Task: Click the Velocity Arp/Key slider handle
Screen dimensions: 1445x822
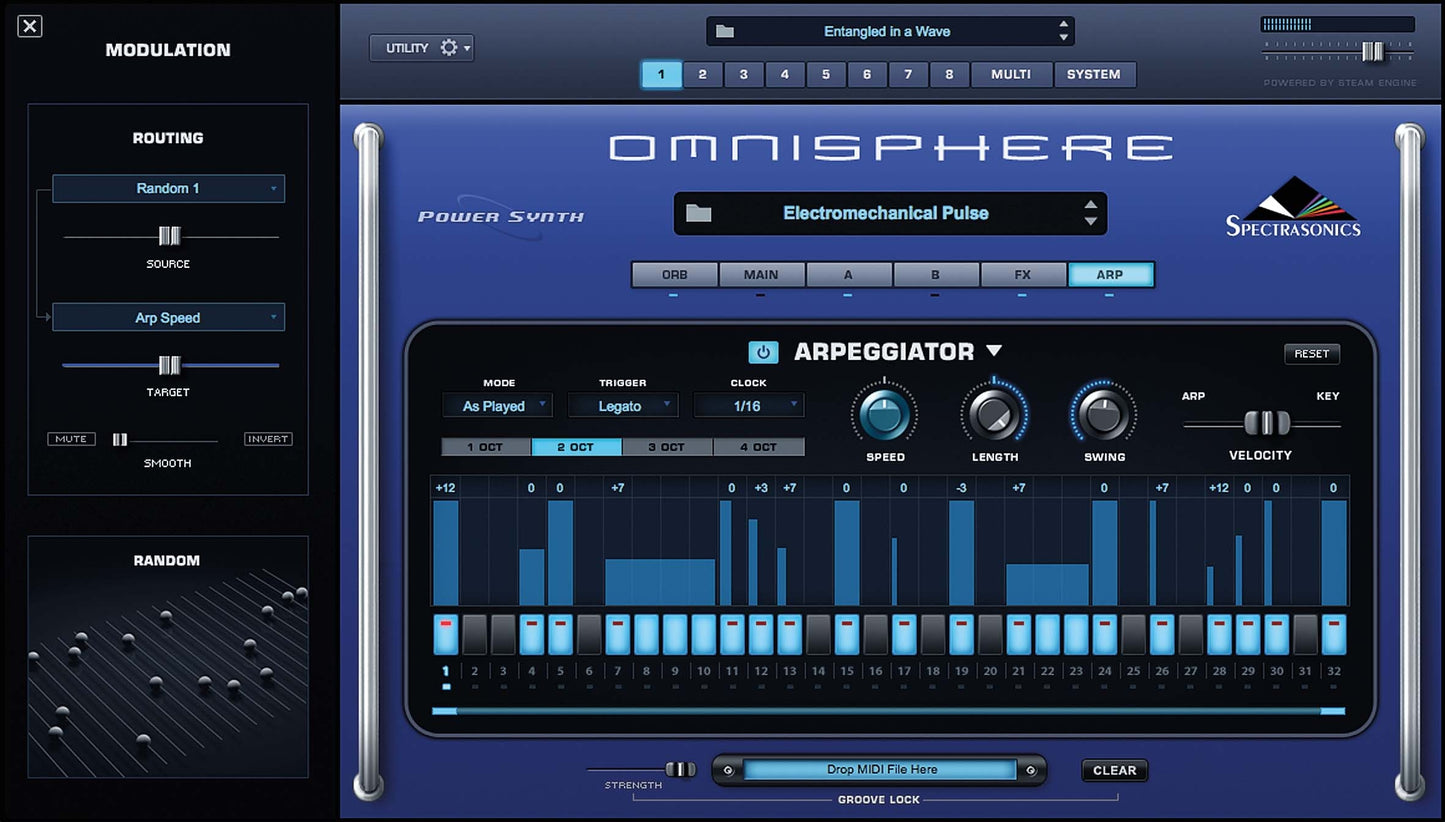Action: coord(1266,424)
